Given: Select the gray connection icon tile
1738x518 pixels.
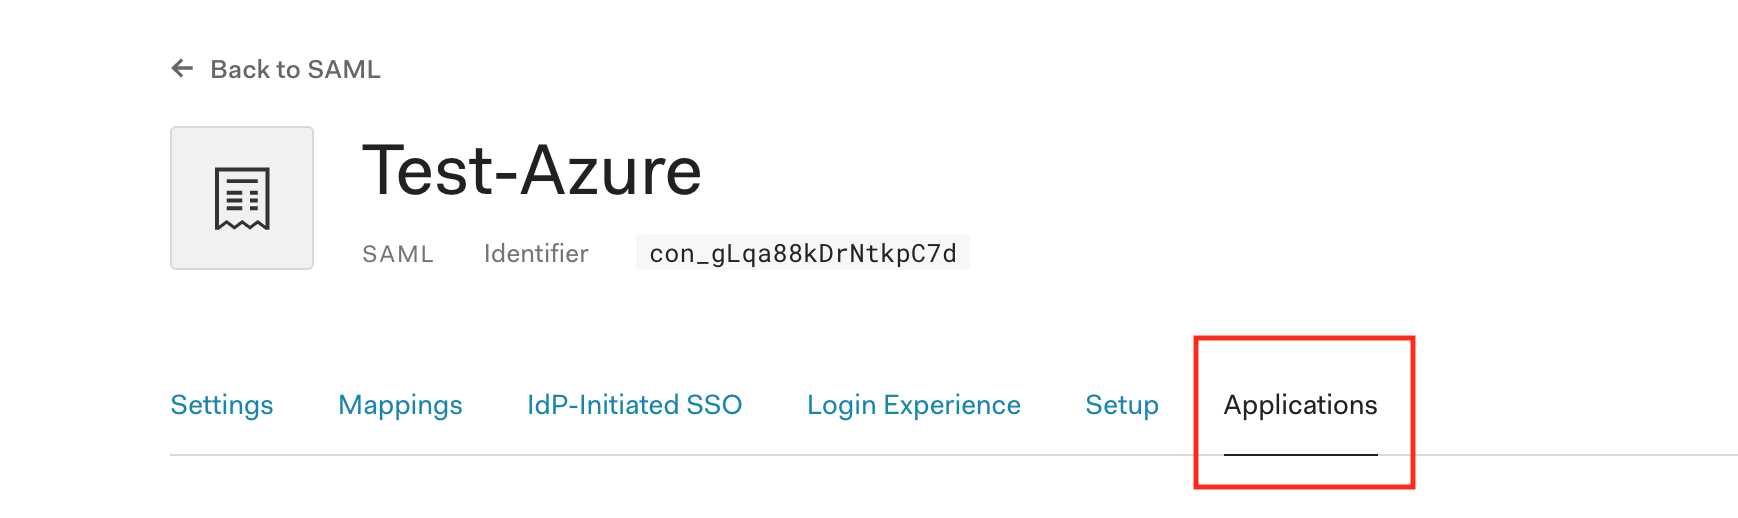Looking at the screenshot, I should click(x=242, y=198).
